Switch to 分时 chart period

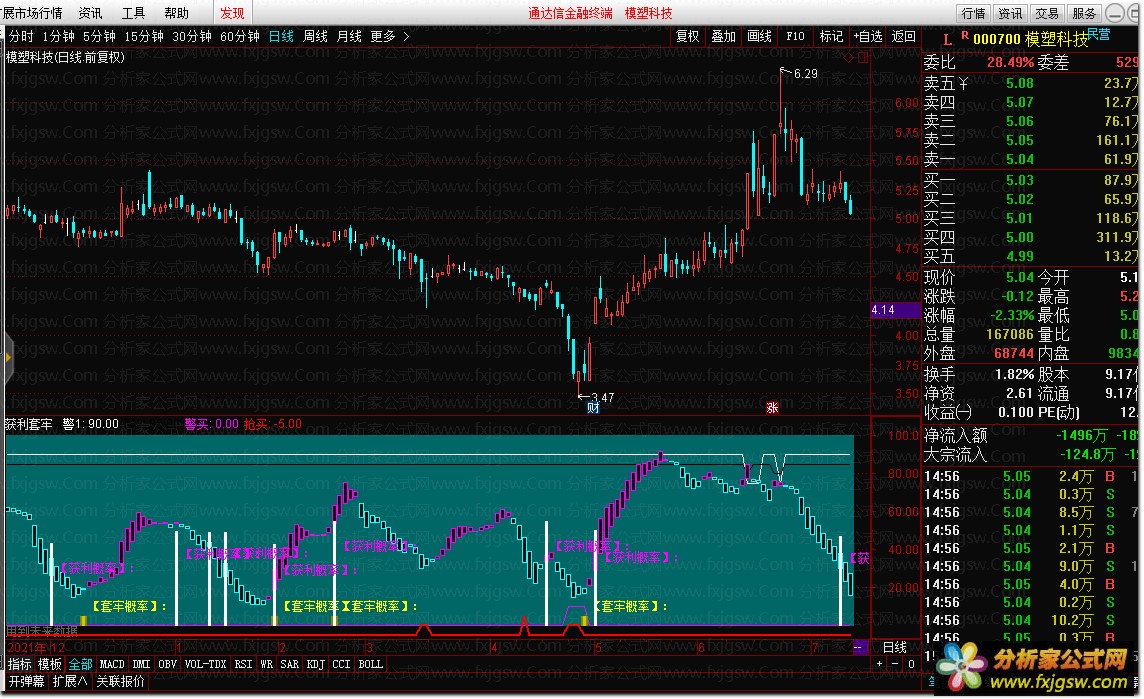coord(21,36)
